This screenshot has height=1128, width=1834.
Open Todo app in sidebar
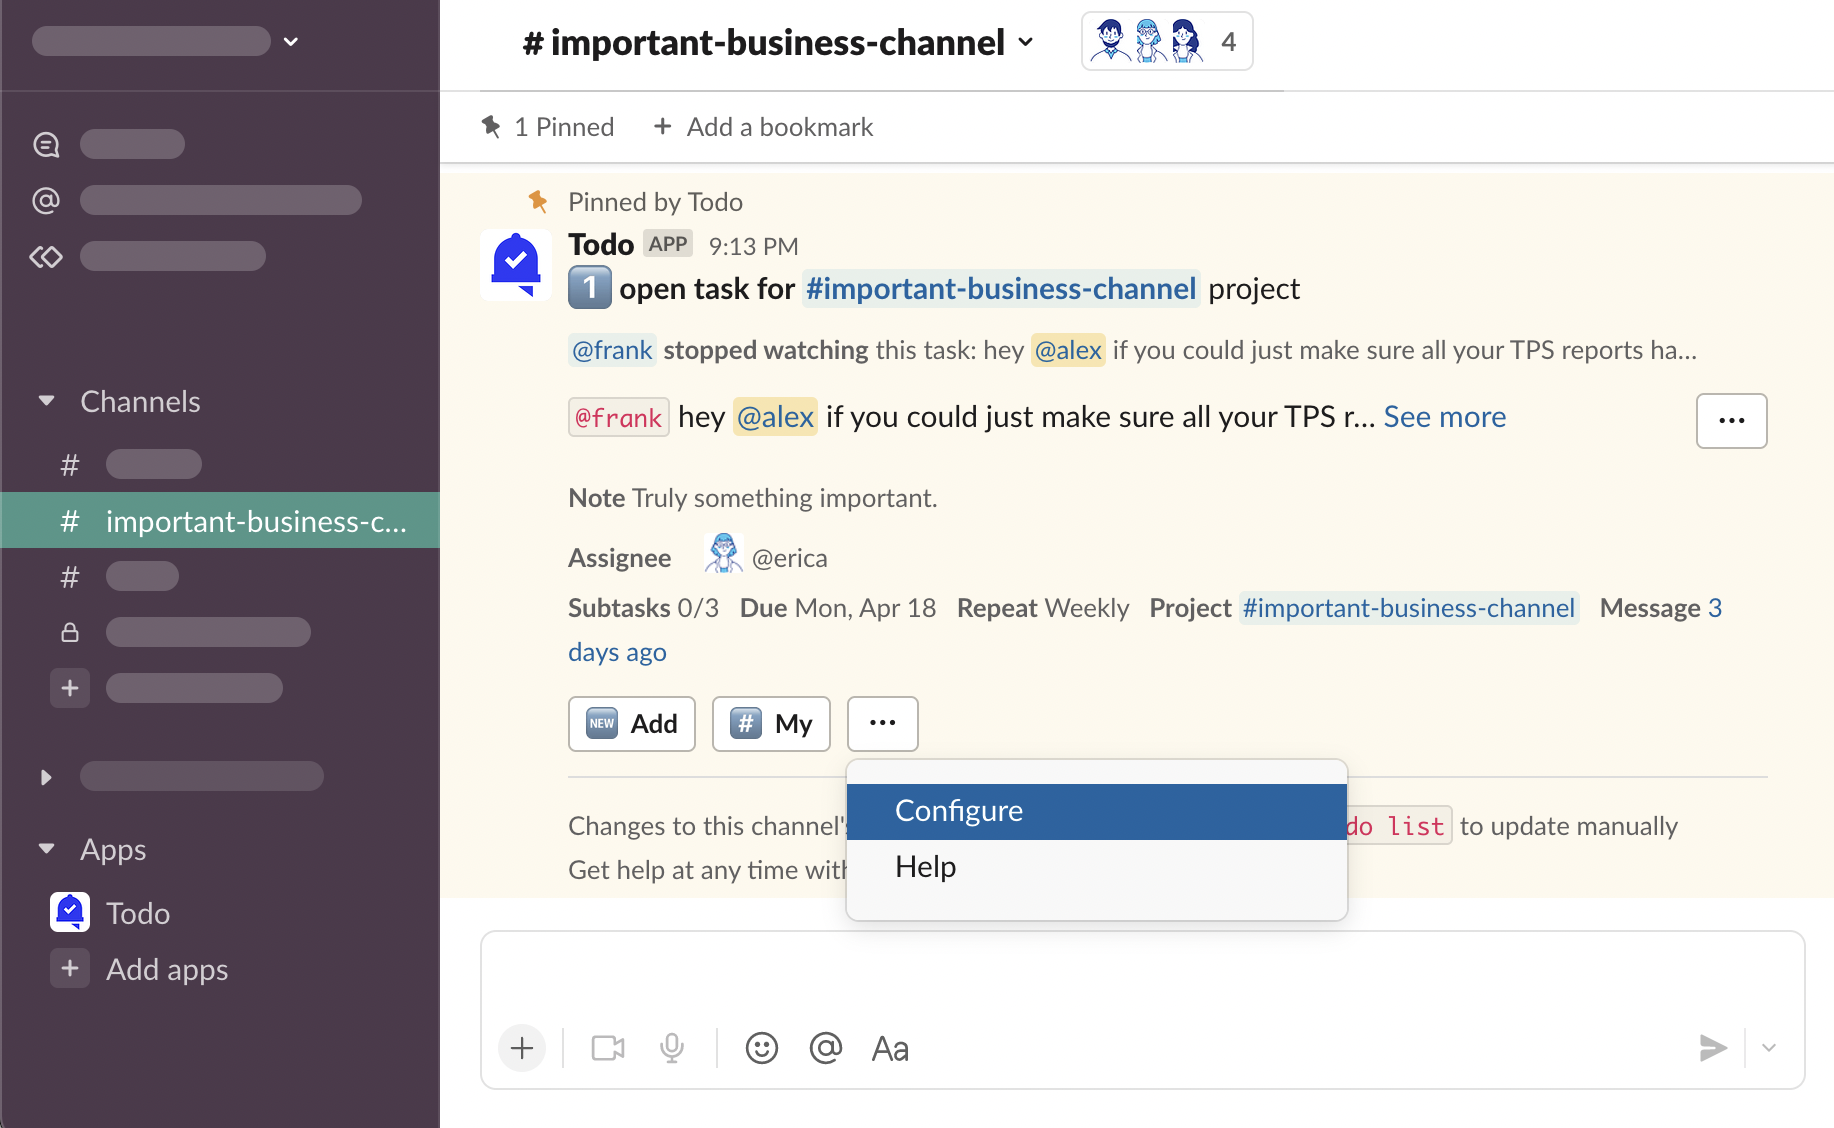click(137, 913)
